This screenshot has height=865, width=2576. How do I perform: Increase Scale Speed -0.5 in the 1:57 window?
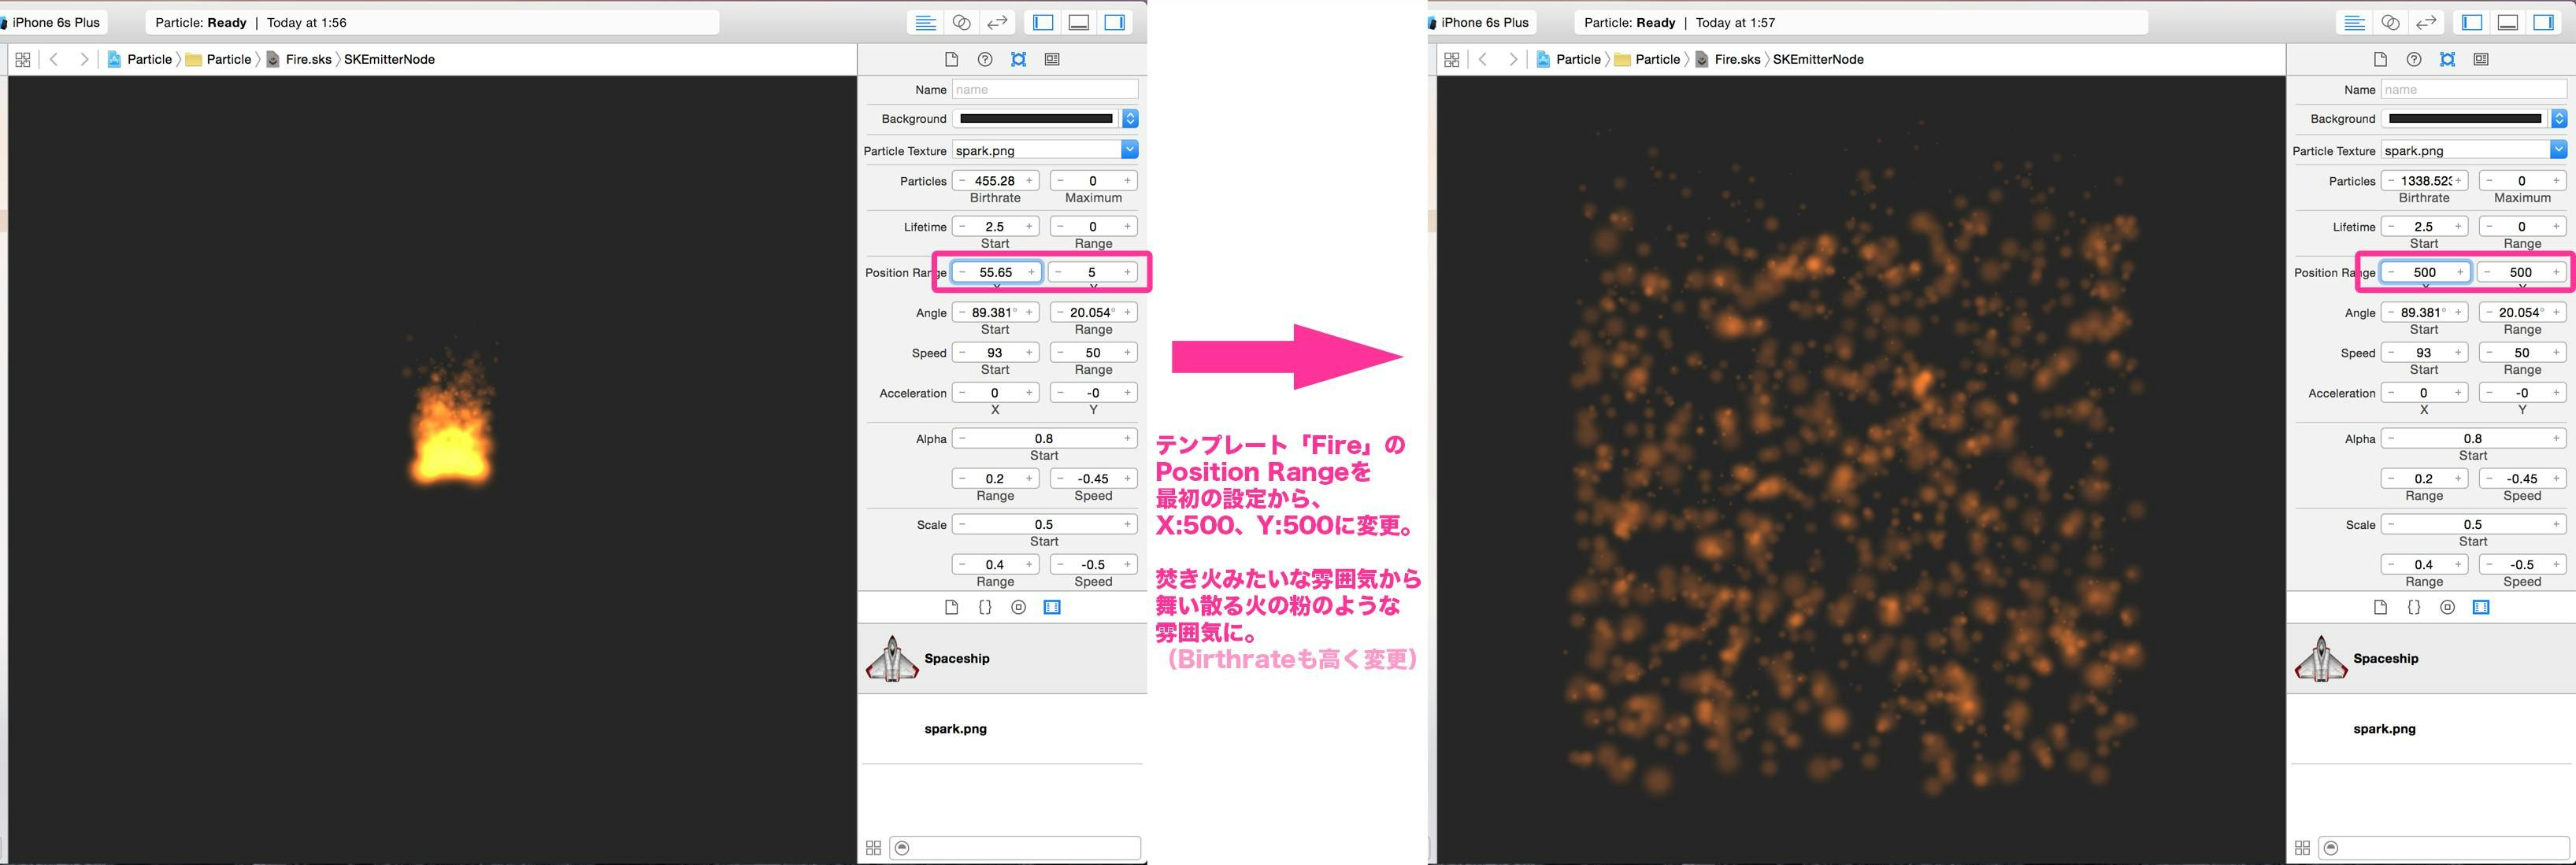pyautogui.click(x=2556, y=565)
